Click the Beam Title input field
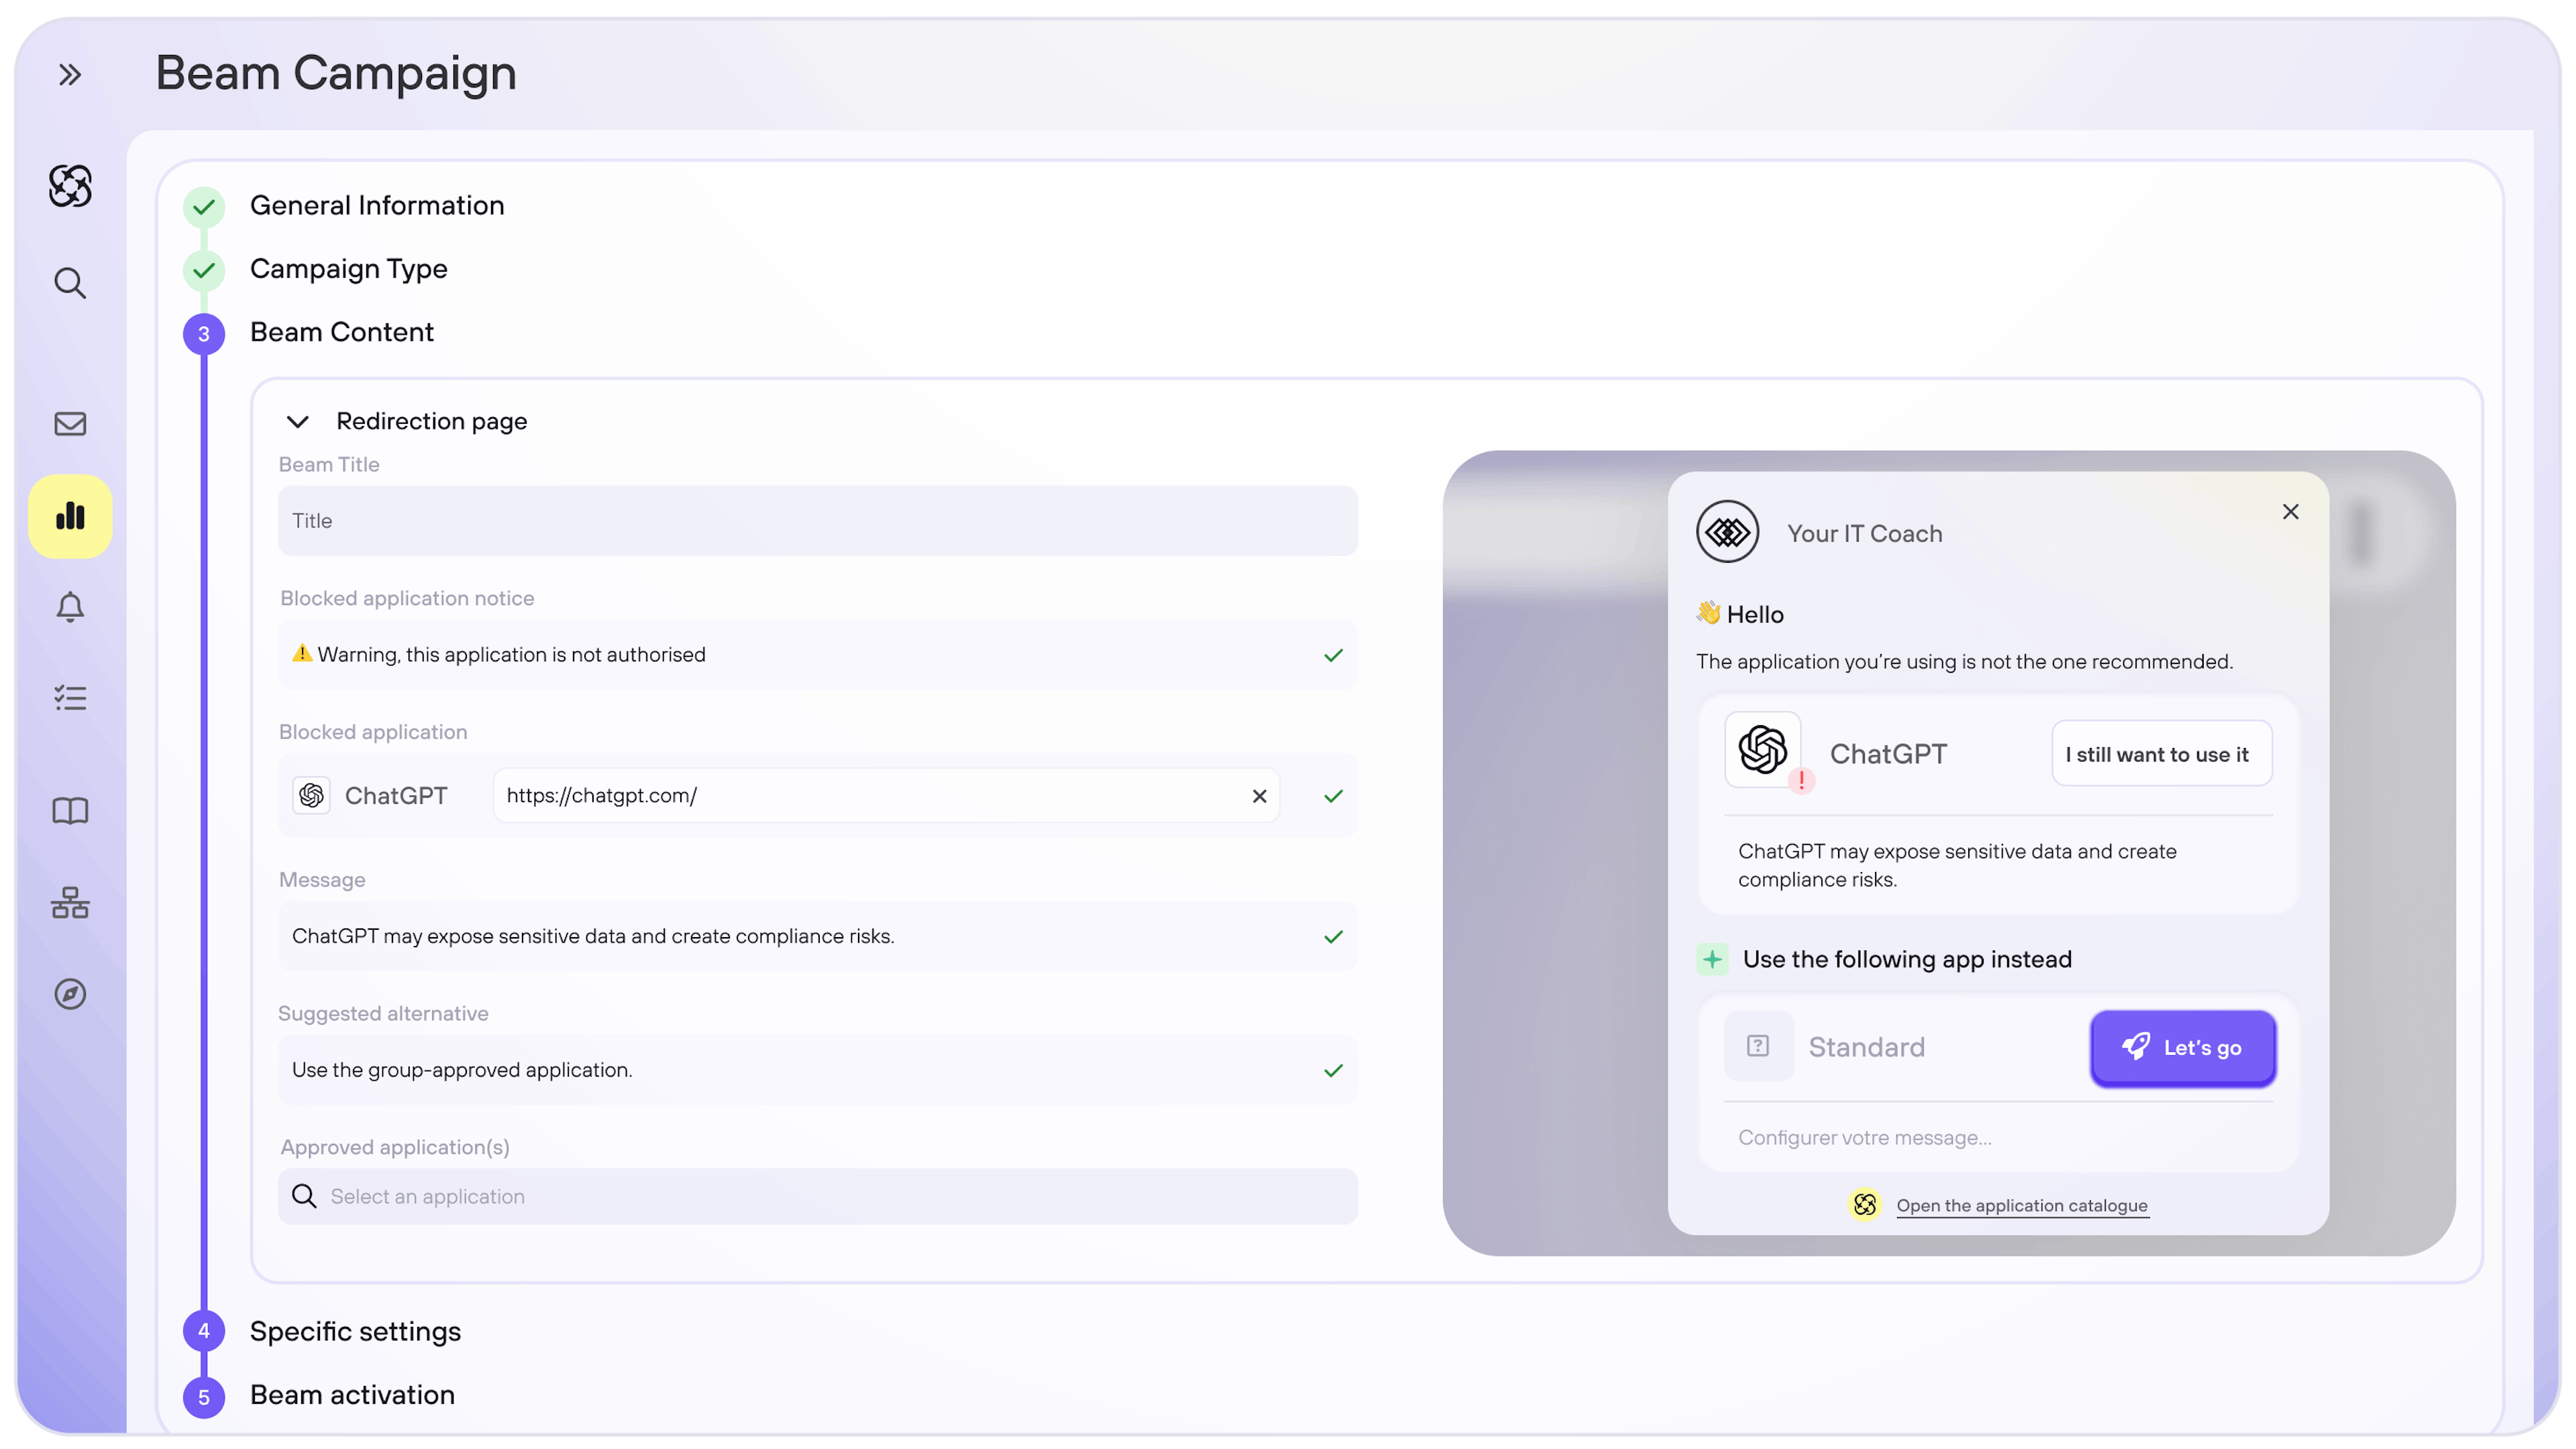Viewport: 2576px width, 1449px height. pos(817,521)
